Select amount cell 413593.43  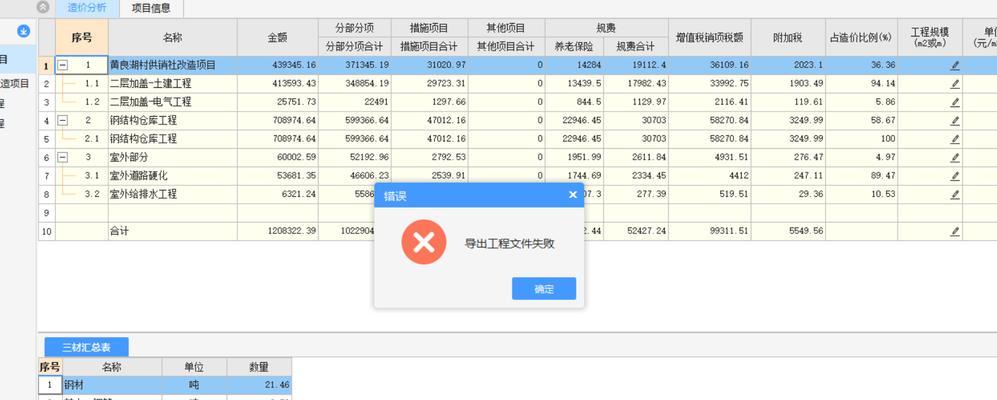(277, 83)
